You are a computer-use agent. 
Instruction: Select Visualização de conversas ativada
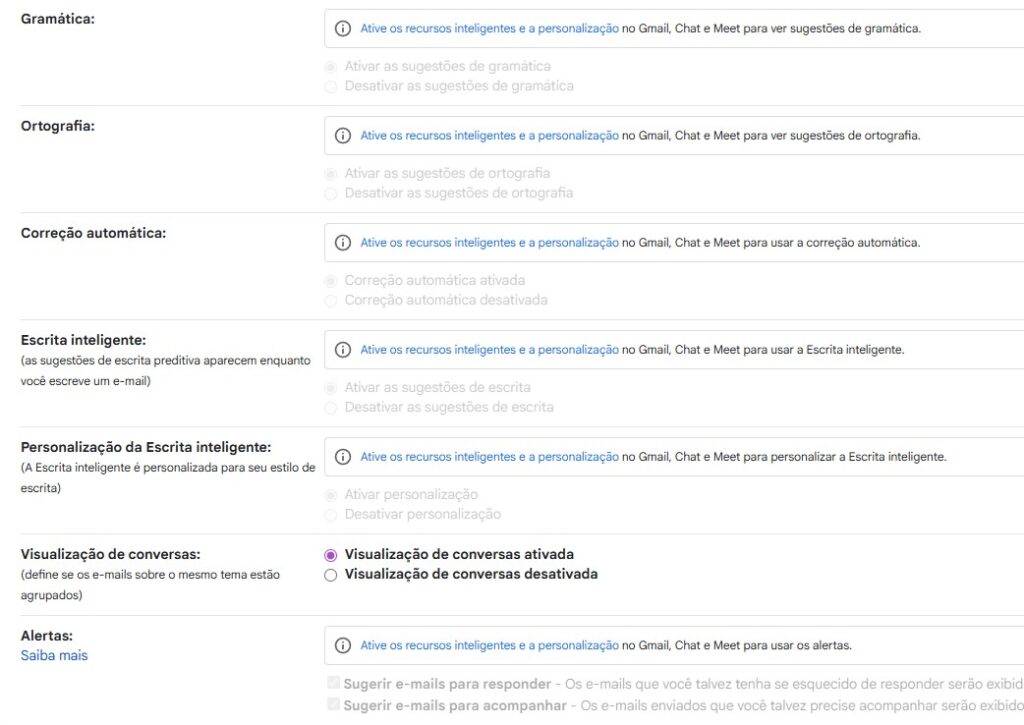tap(331, 553)
